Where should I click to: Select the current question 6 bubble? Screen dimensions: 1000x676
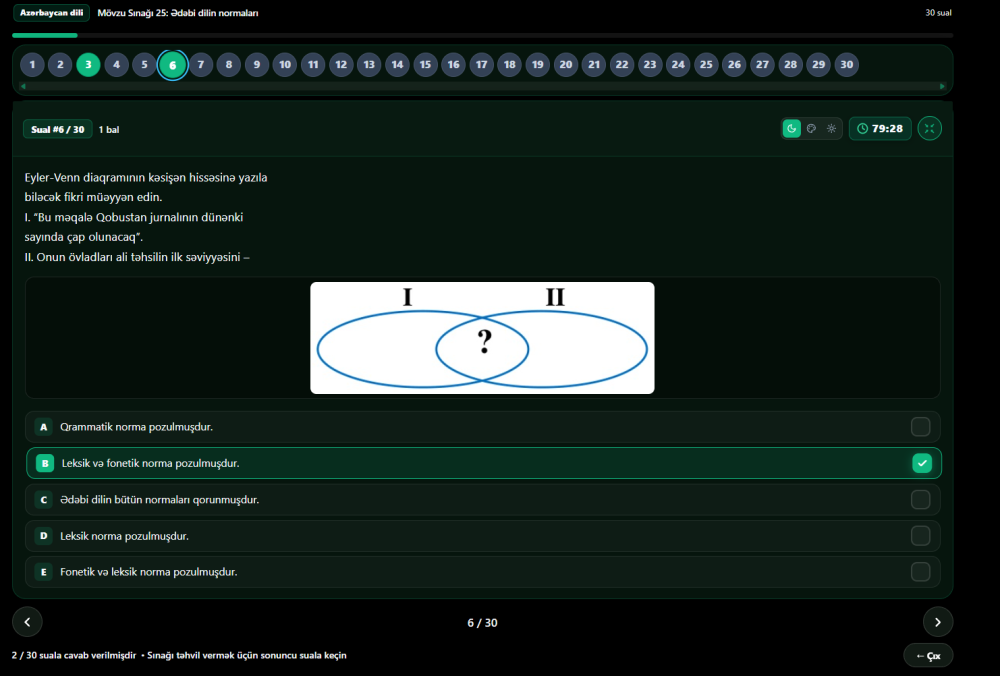[172, 64]
